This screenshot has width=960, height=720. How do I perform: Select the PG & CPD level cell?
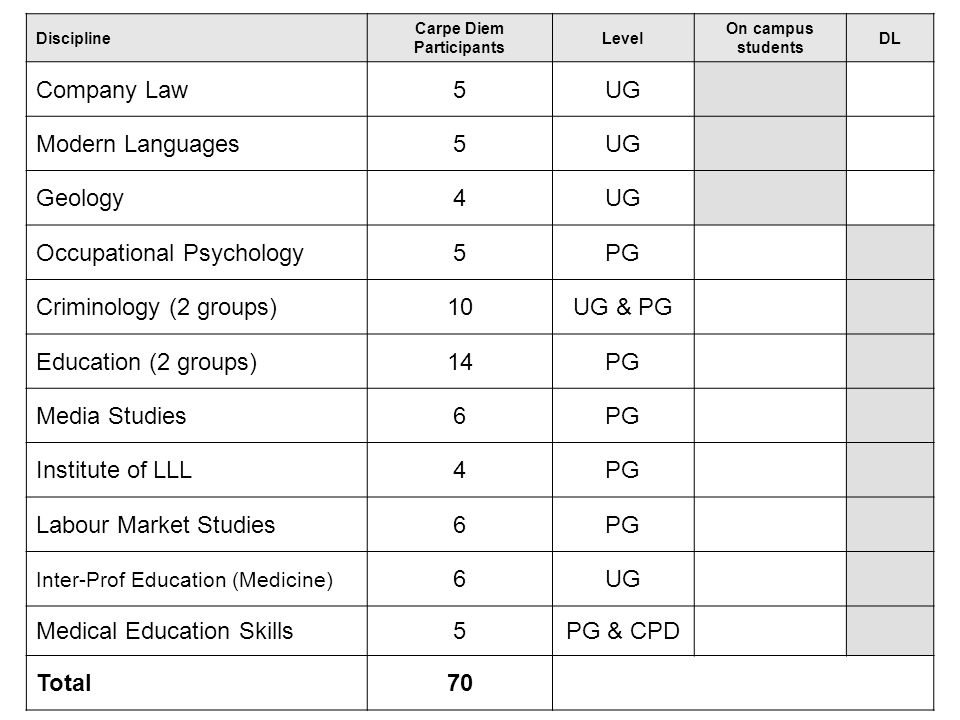pyautogui.click(x=623, y=631)
